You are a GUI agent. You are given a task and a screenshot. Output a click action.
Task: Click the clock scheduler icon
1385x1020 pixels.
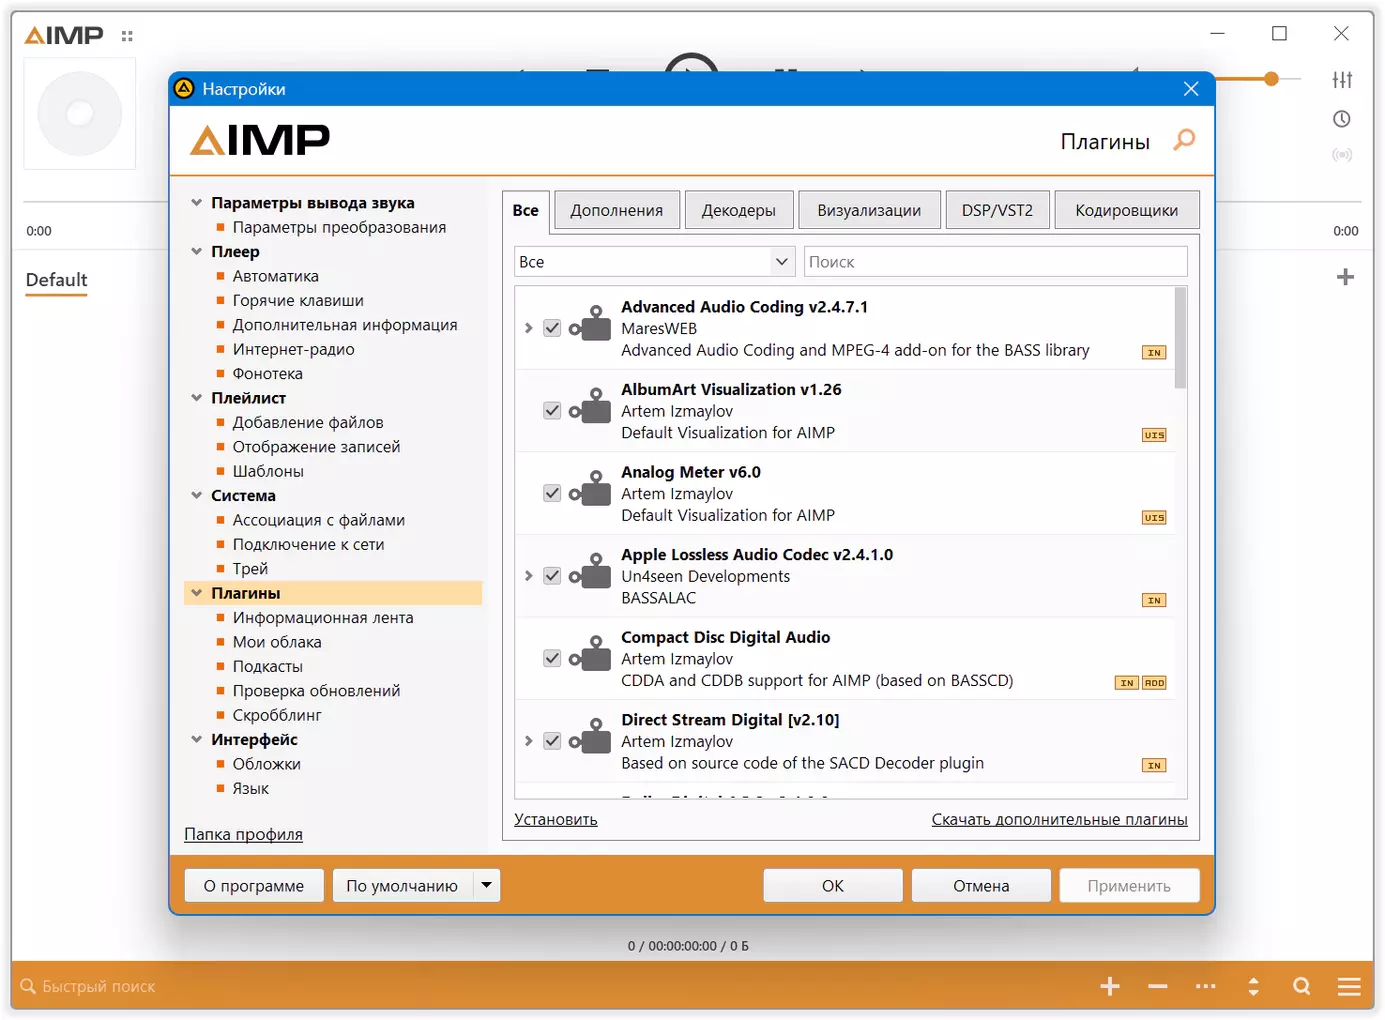[1342, 119]
